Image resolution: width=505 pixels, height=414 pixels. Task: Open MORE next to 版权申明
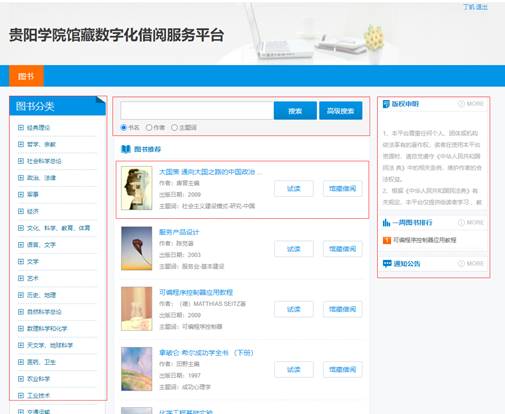click(471, 104)
